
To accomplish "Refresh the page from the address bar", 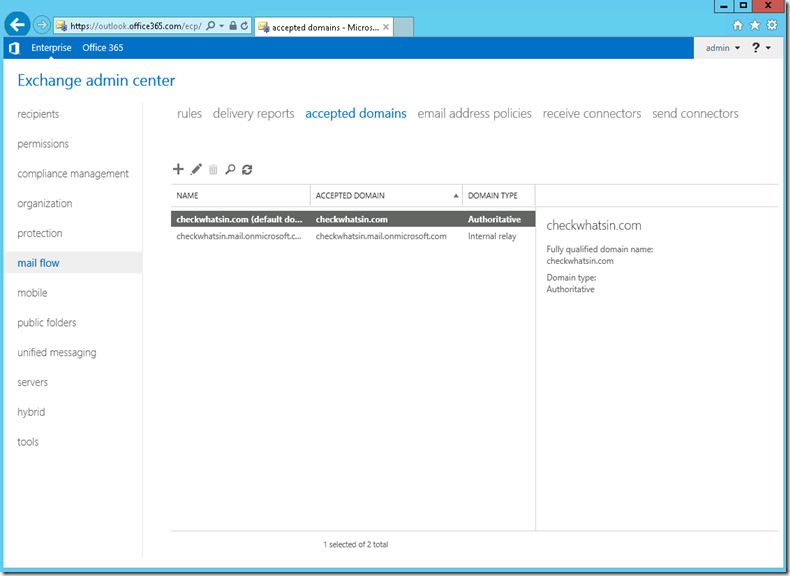I will pos(244,26).
